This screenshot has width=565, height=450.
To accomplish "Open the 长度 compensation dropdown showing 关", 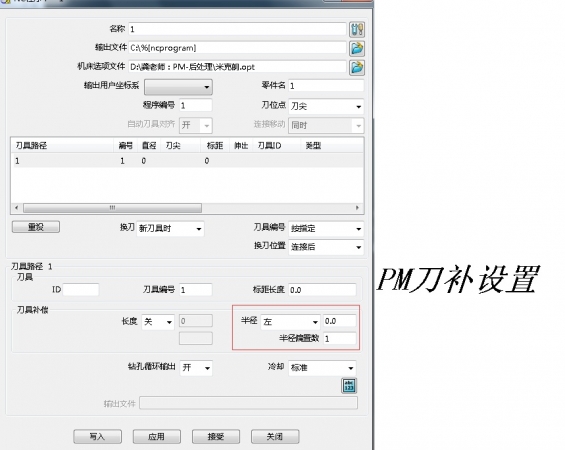I will click(158, 322).
